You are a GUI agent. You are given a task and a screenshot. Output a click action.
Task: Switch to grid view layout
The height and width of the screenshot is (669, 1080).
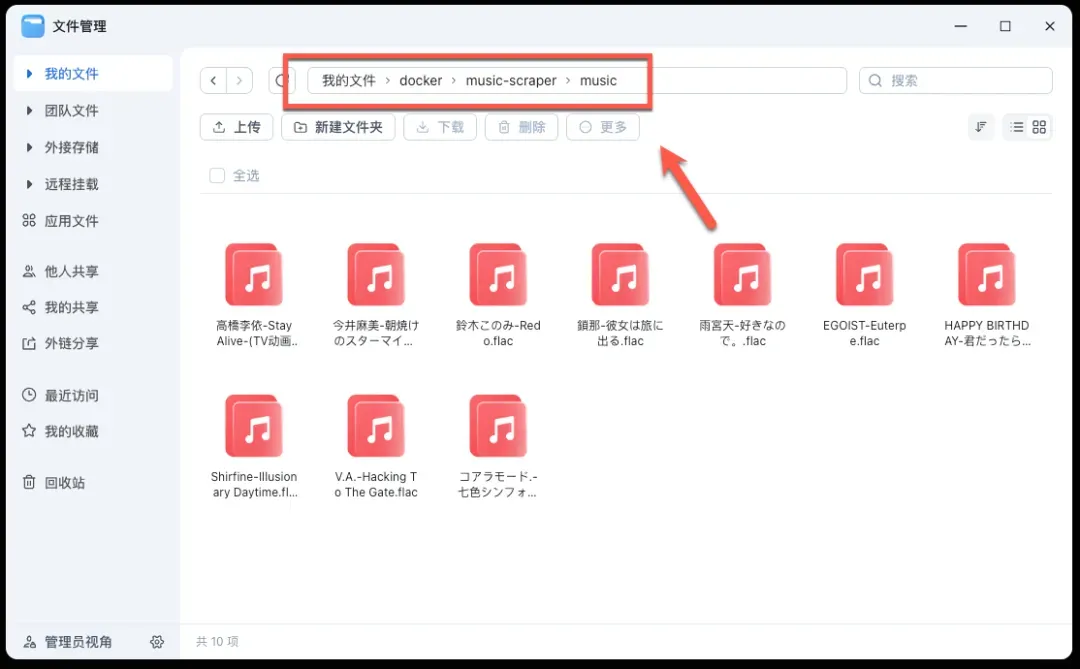coord(1039,127)
